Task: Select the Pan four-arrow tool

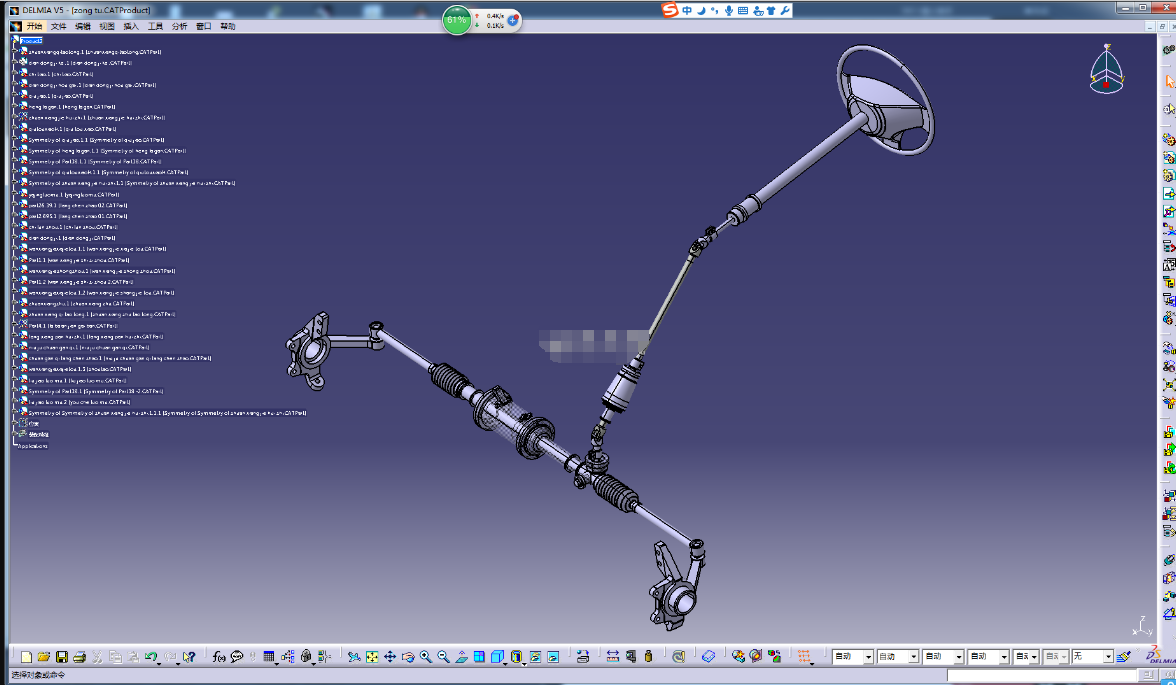Action: coord(390,656)
